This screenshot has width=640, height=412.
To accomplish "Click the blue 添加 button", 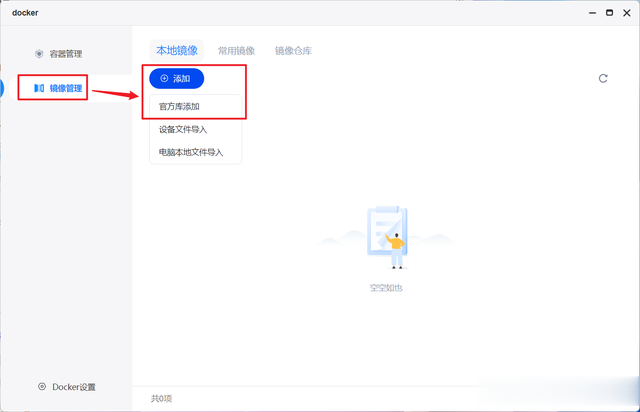I will 177,78.
